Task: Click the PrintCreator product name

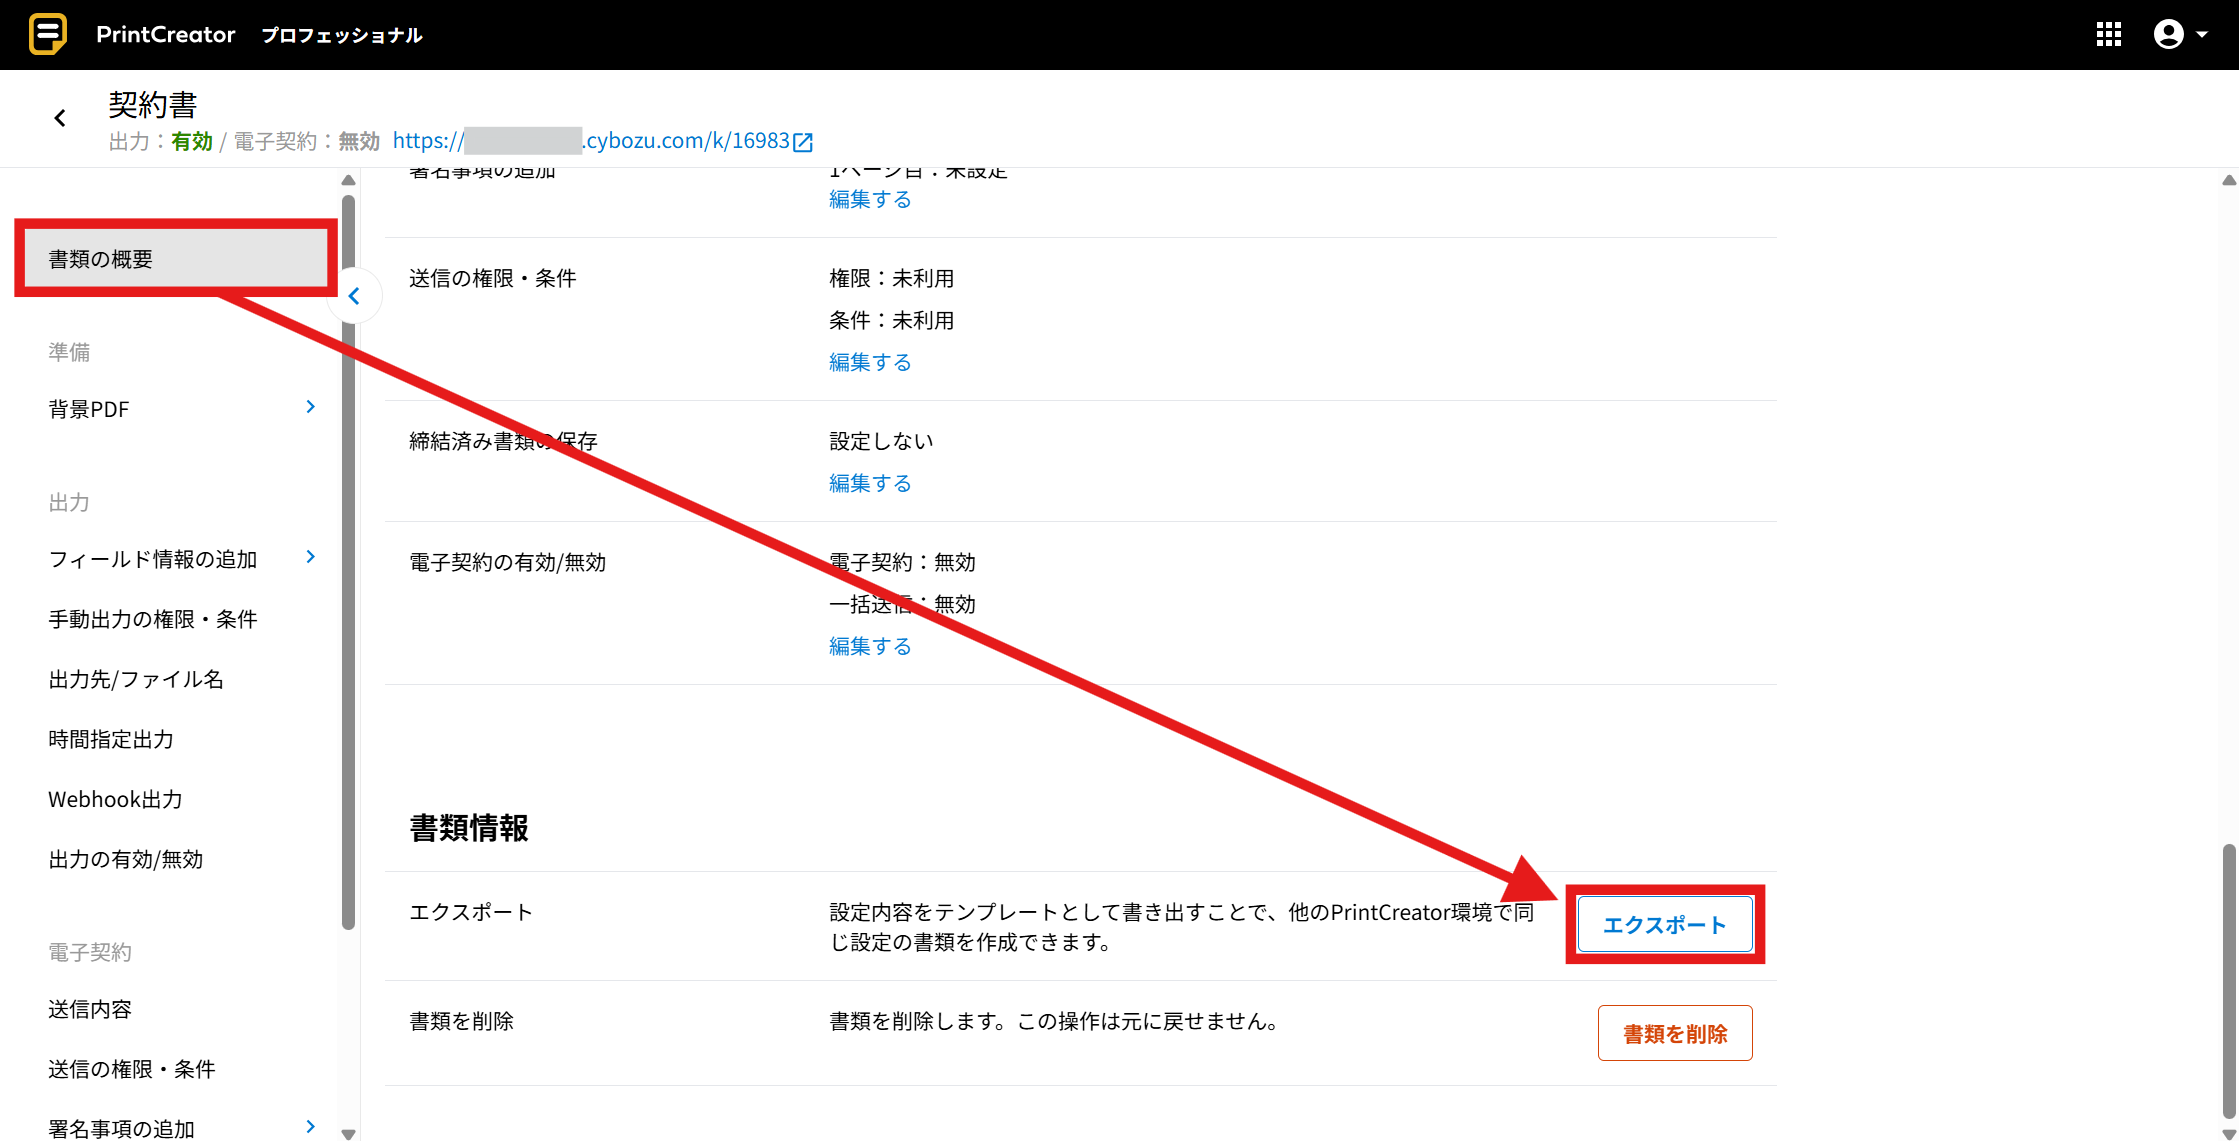Action: pos(166,34)
